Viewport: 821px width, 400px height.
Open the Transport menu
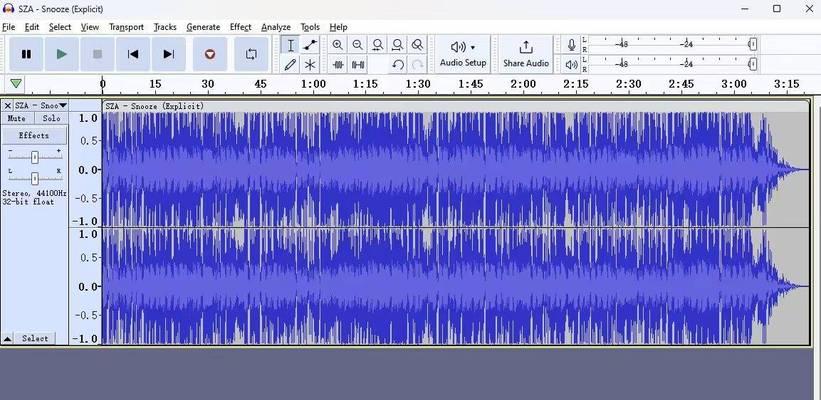tap(126, 27)
